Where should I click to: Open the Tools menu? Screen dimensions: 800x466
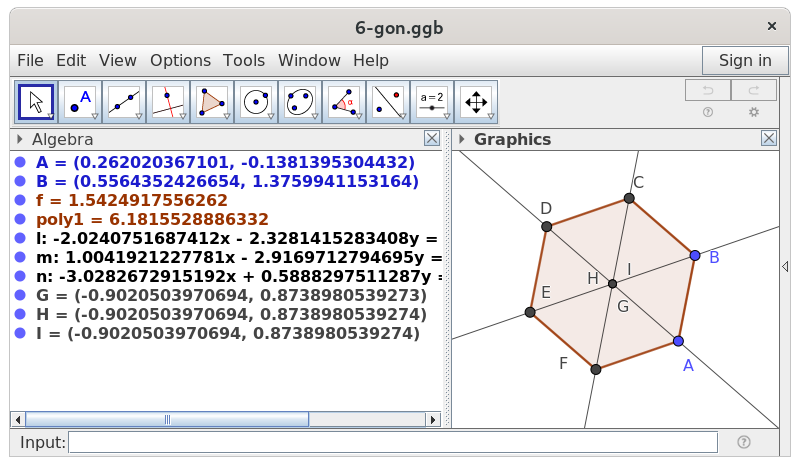tap(244, 60)
